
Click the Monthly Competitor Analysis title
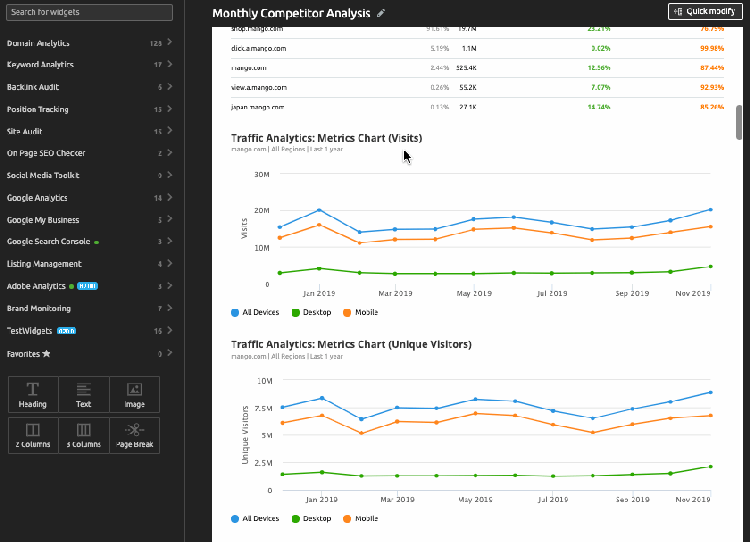(291, 13)
